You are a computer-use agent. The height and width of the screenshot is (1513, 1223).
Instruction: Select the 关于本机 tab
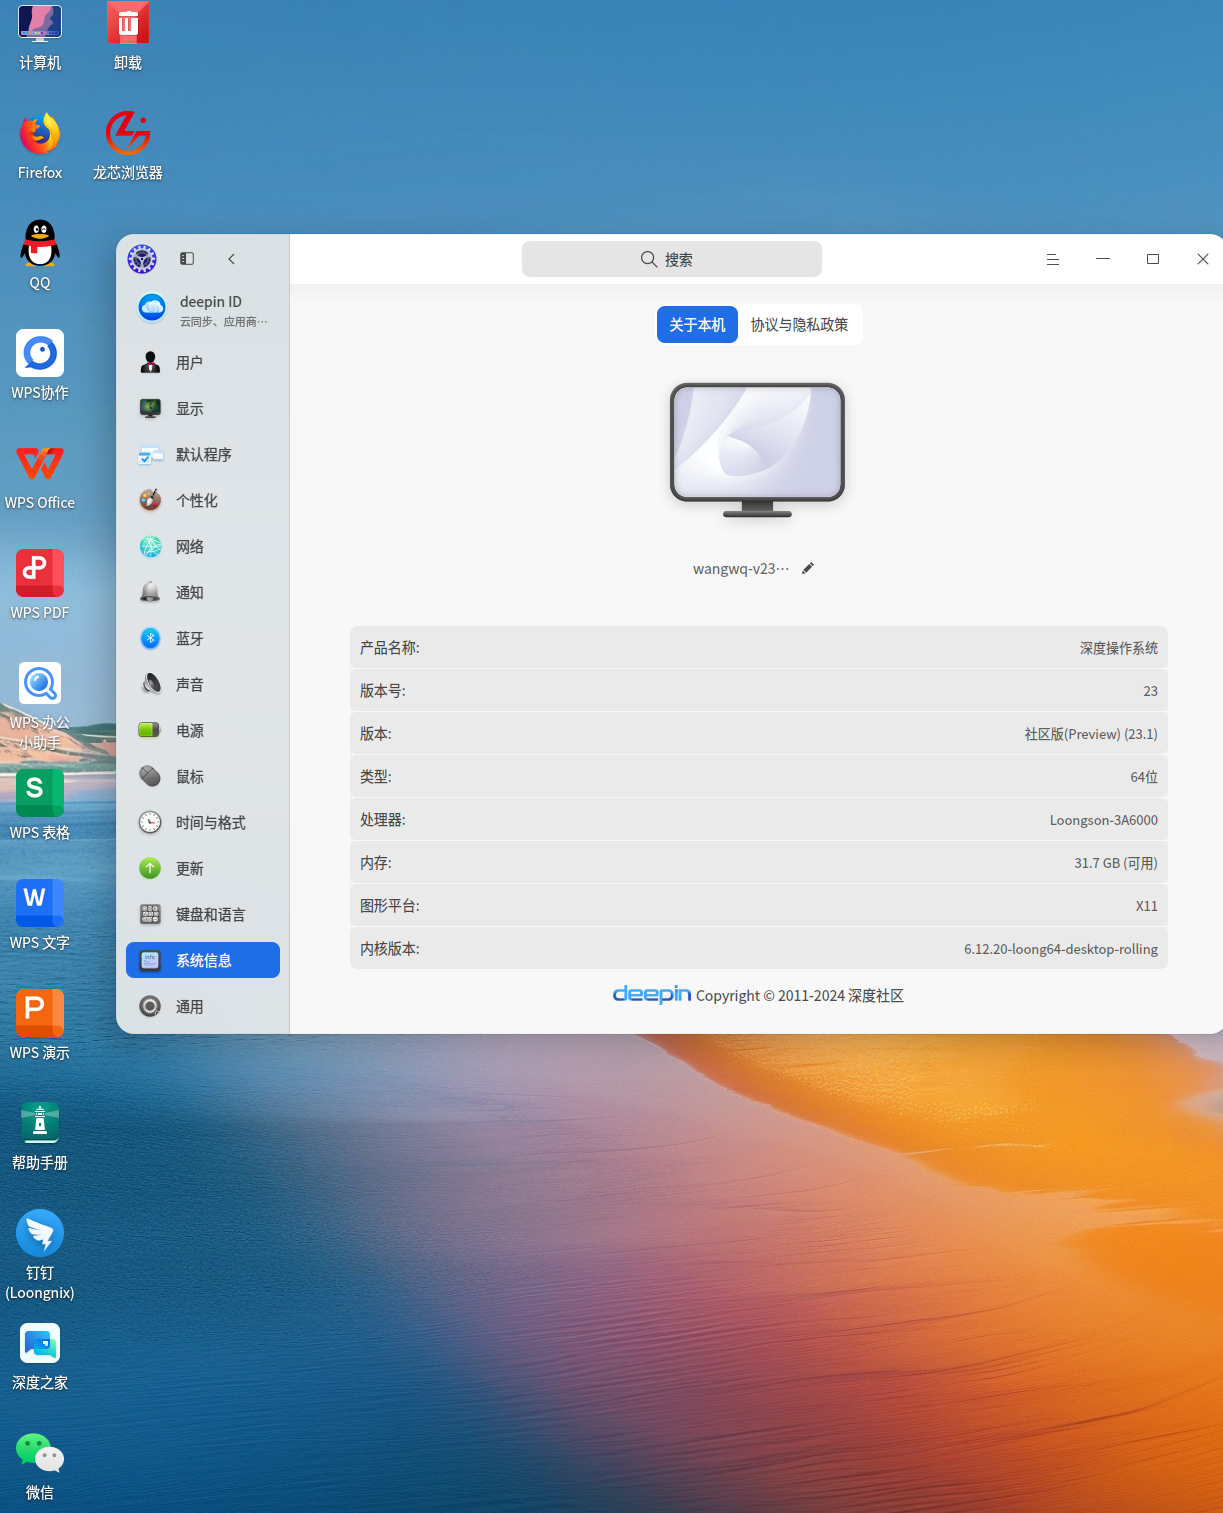pyautogui.click(x=697, y=325)
